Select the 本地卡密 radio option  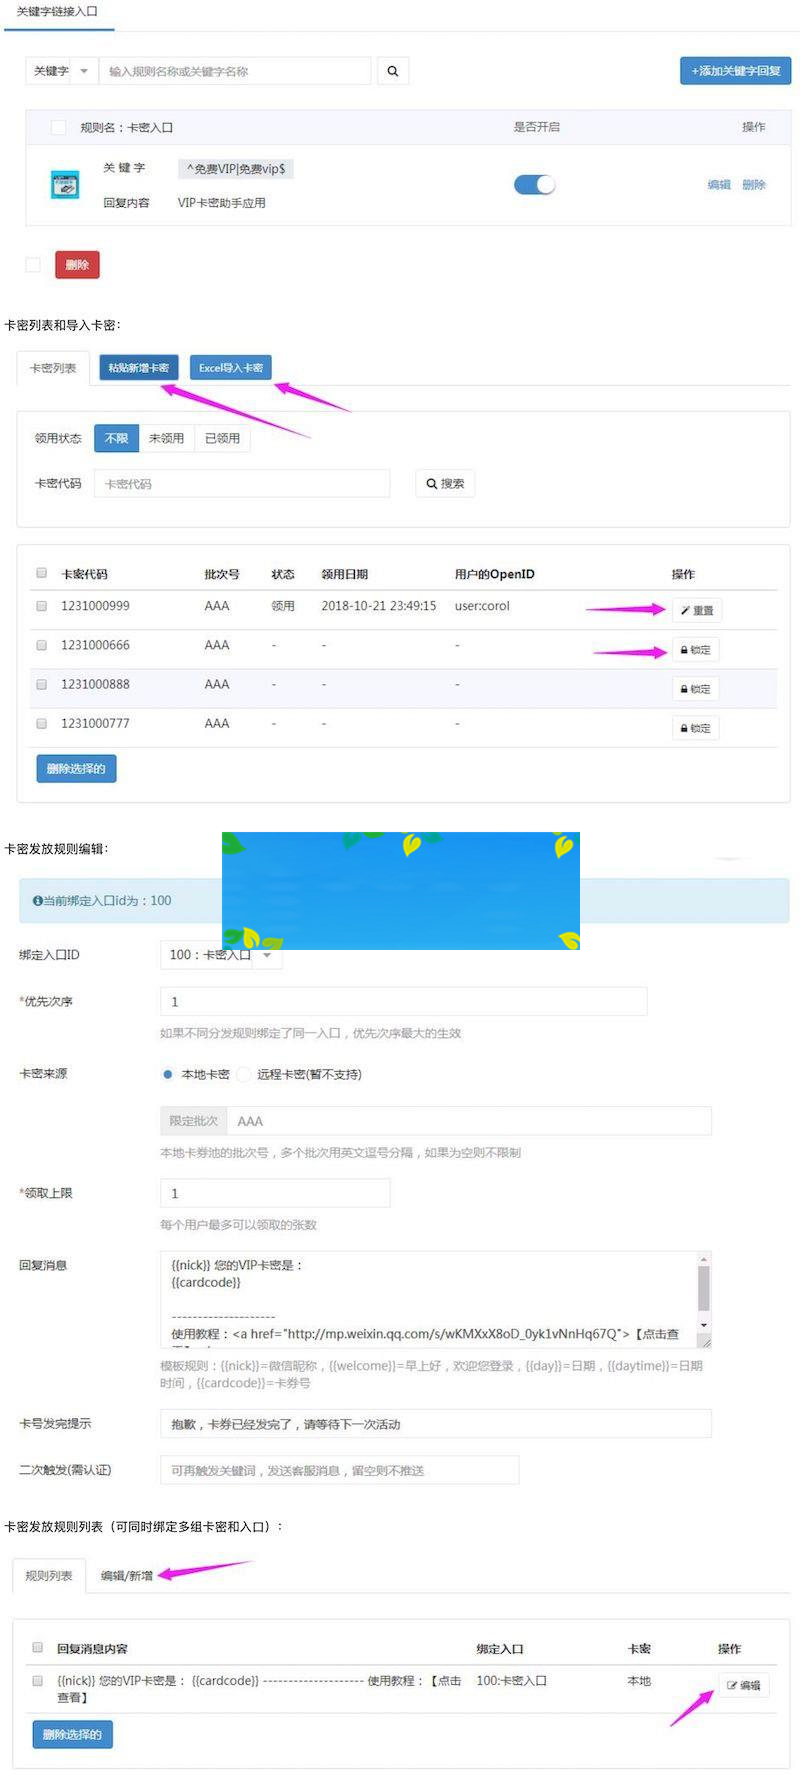click(168, 1074)
